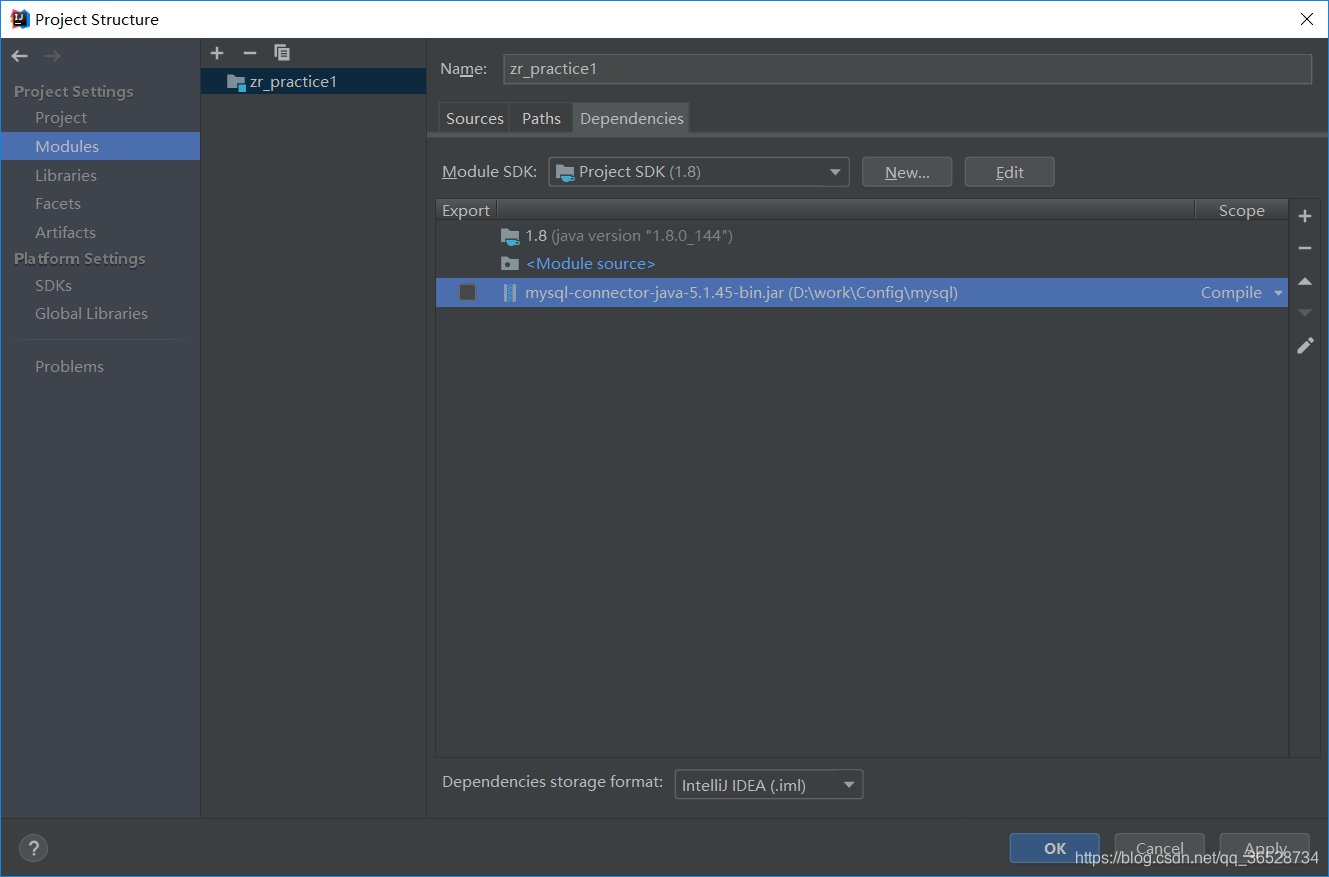1329x877 pixels.
Task: Move dependency down arrow icon
Action: click(1305, 313)
